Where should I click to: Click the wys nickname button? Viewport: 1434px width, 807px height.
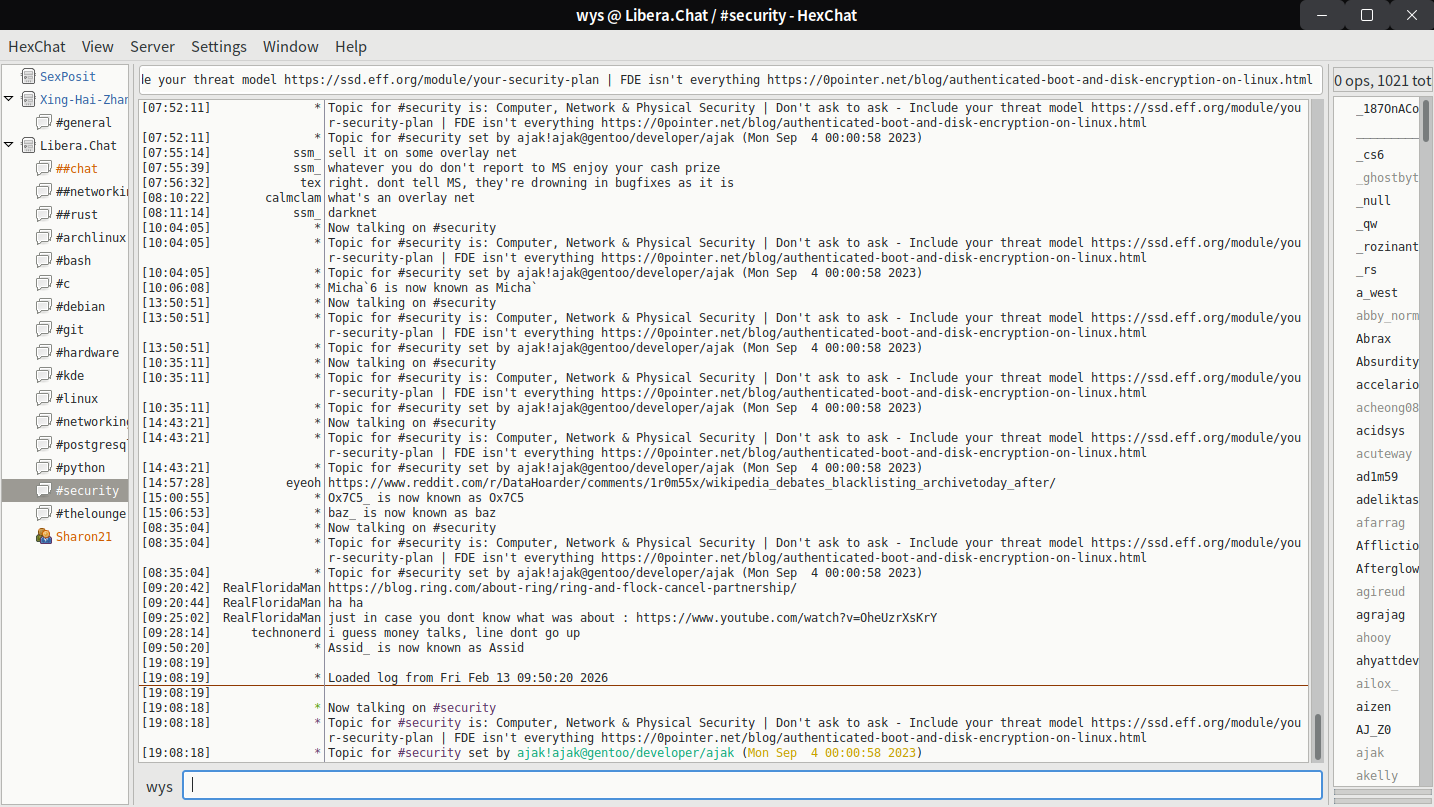pyautogui.click(x=159, y=786)
